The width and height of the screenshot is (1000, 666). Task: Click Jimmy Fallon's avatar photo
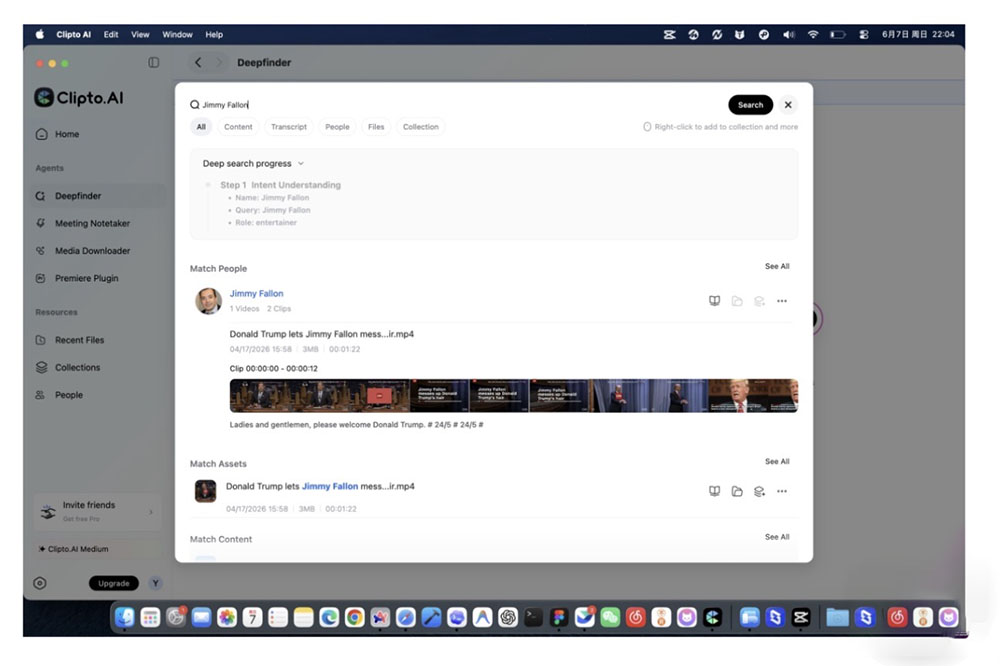coord(208,300)
